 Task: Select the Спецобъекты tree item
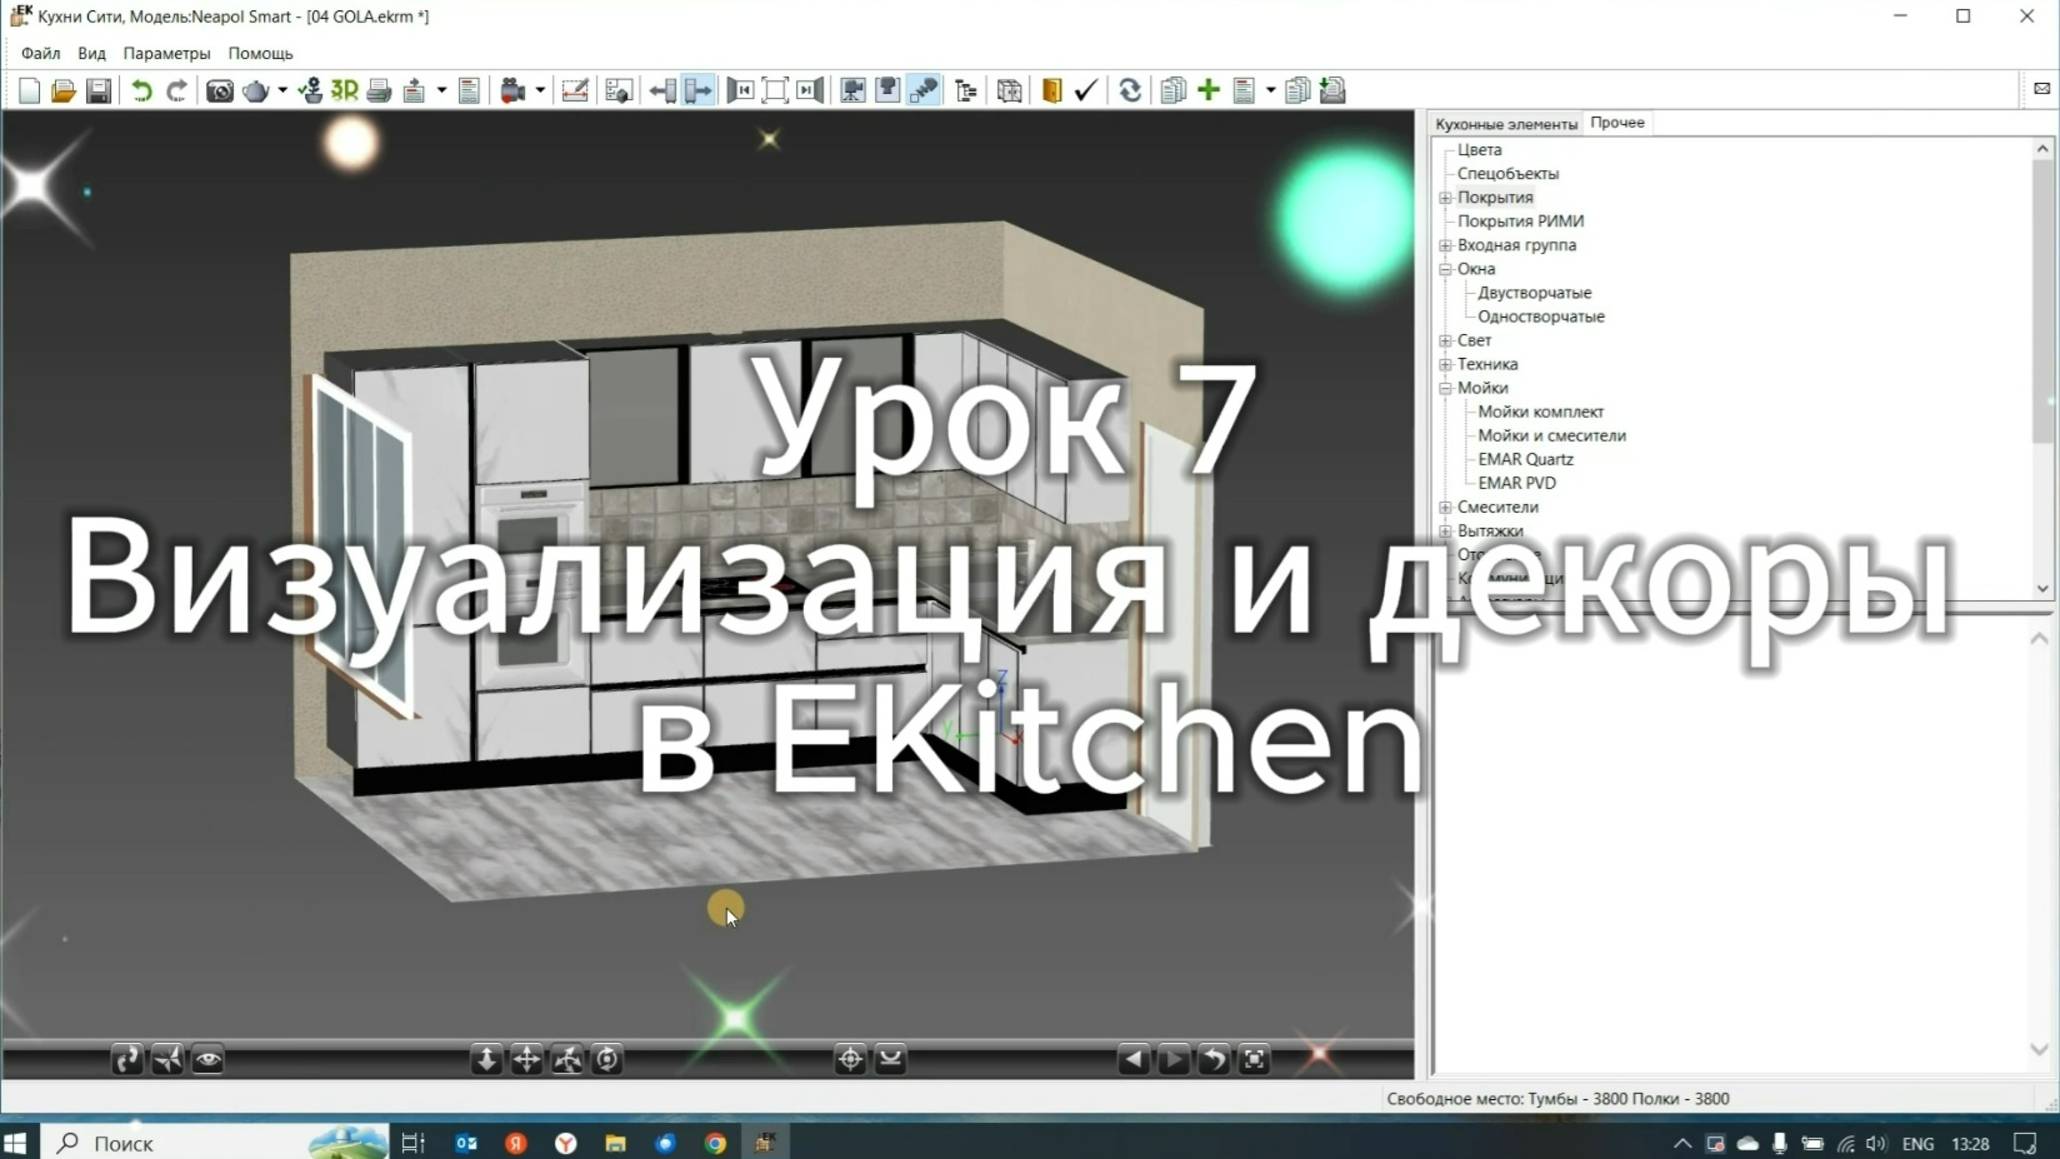click(1507, 174)
